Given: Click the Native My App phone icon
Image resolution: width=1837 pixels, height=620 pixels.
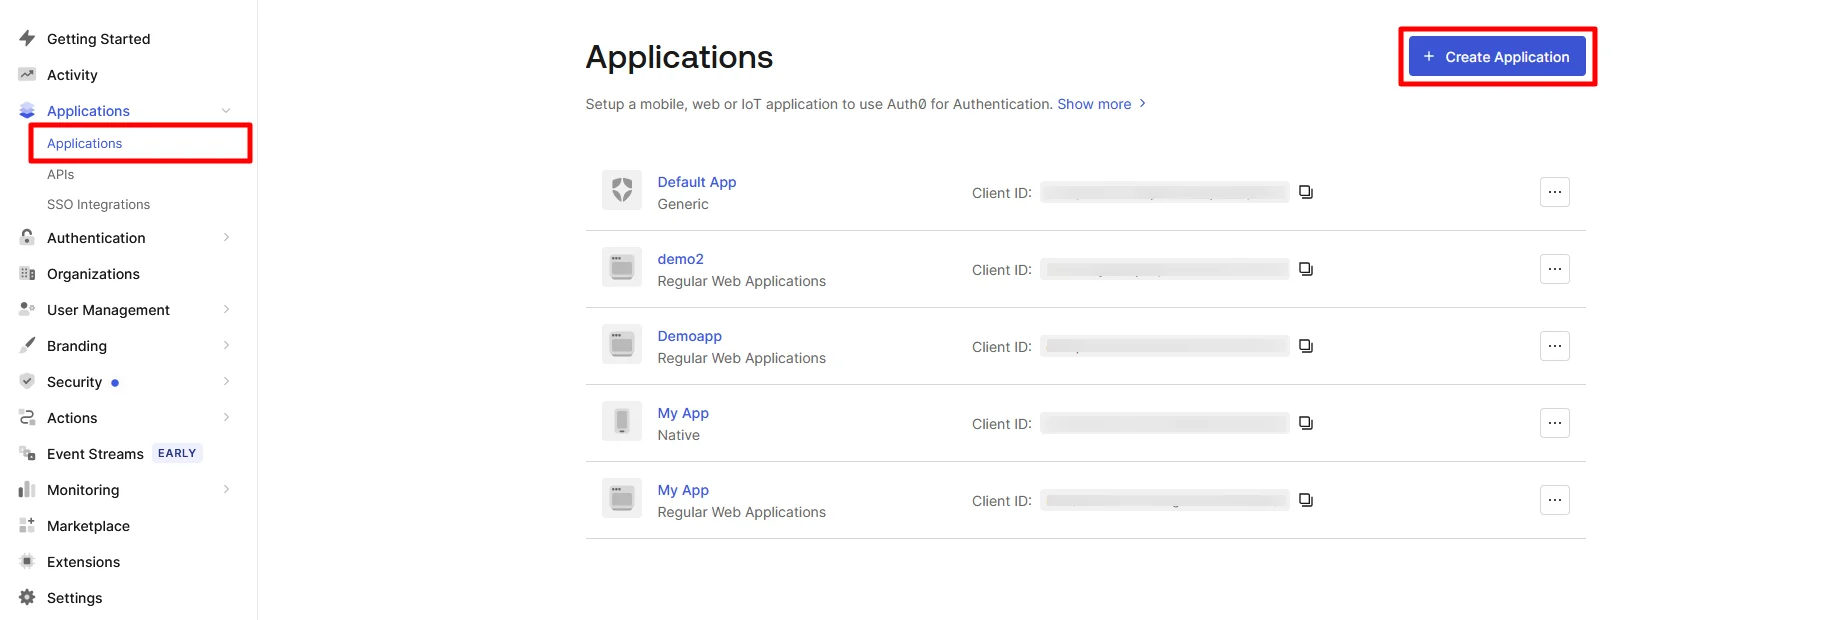Looking at the screenshot, I should pyautogui.click(x=622, y=421).
